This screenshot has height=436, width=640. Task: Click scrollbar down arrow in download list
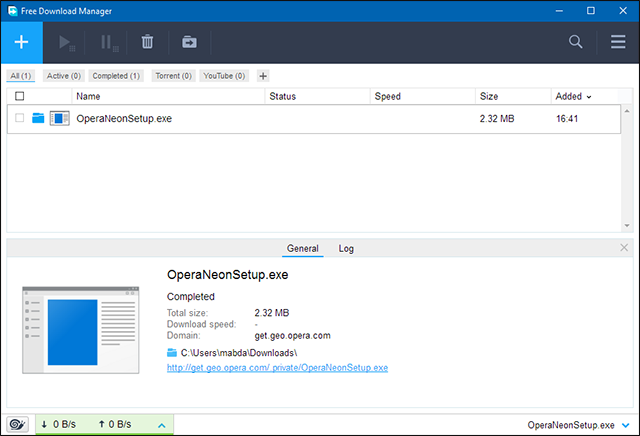point(627,225)
